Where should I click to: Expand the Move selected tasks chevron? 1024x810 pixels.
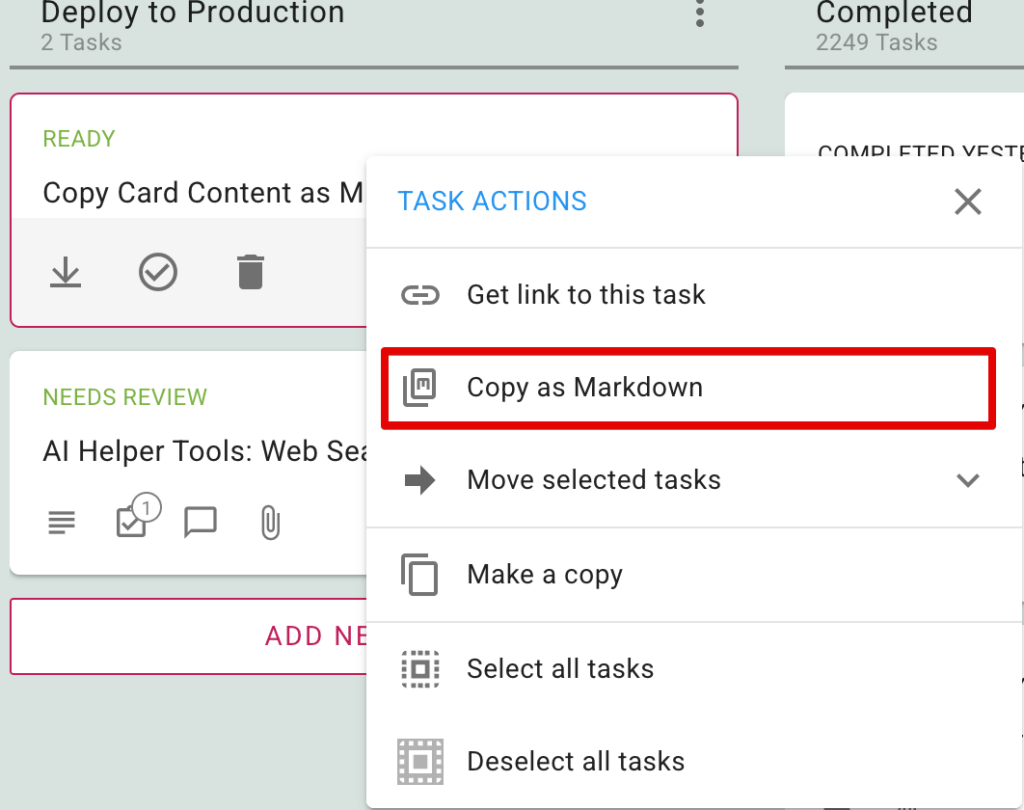coord(968,480)
